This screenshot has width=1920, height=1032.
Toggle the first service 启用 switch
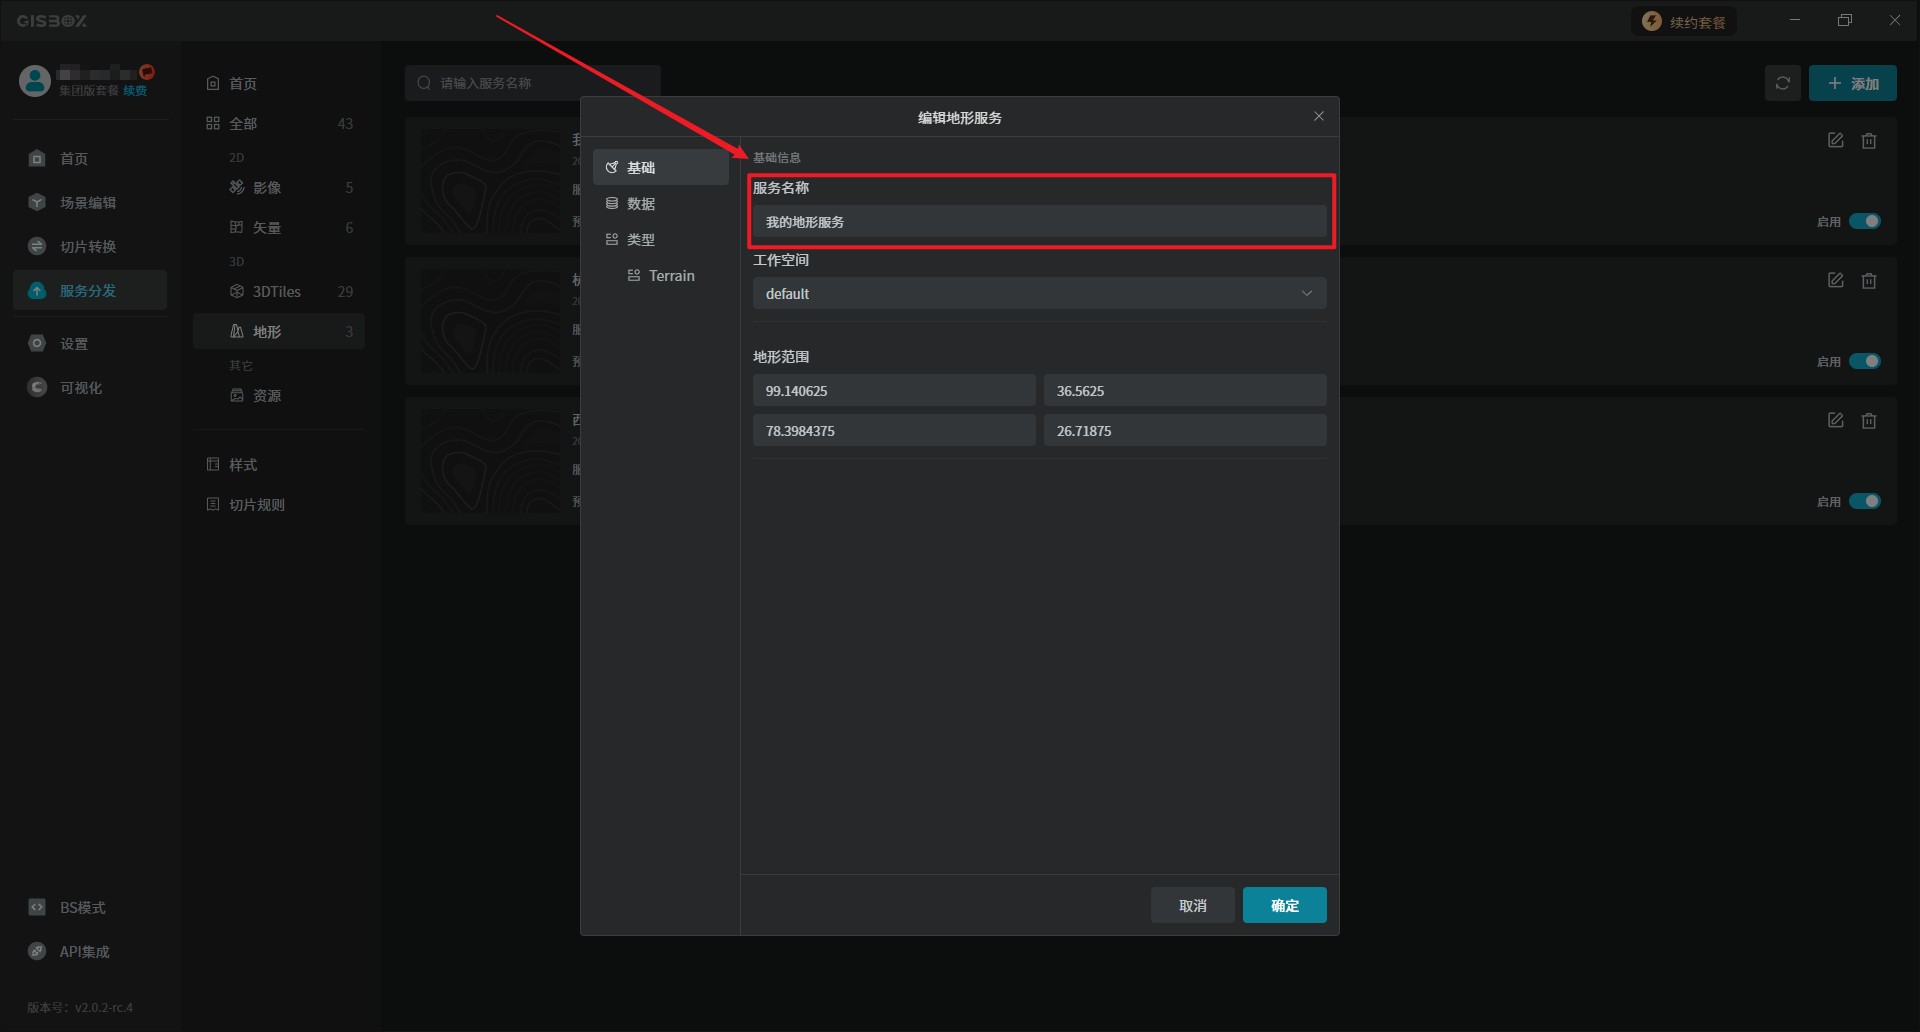tap(1864, 221)
